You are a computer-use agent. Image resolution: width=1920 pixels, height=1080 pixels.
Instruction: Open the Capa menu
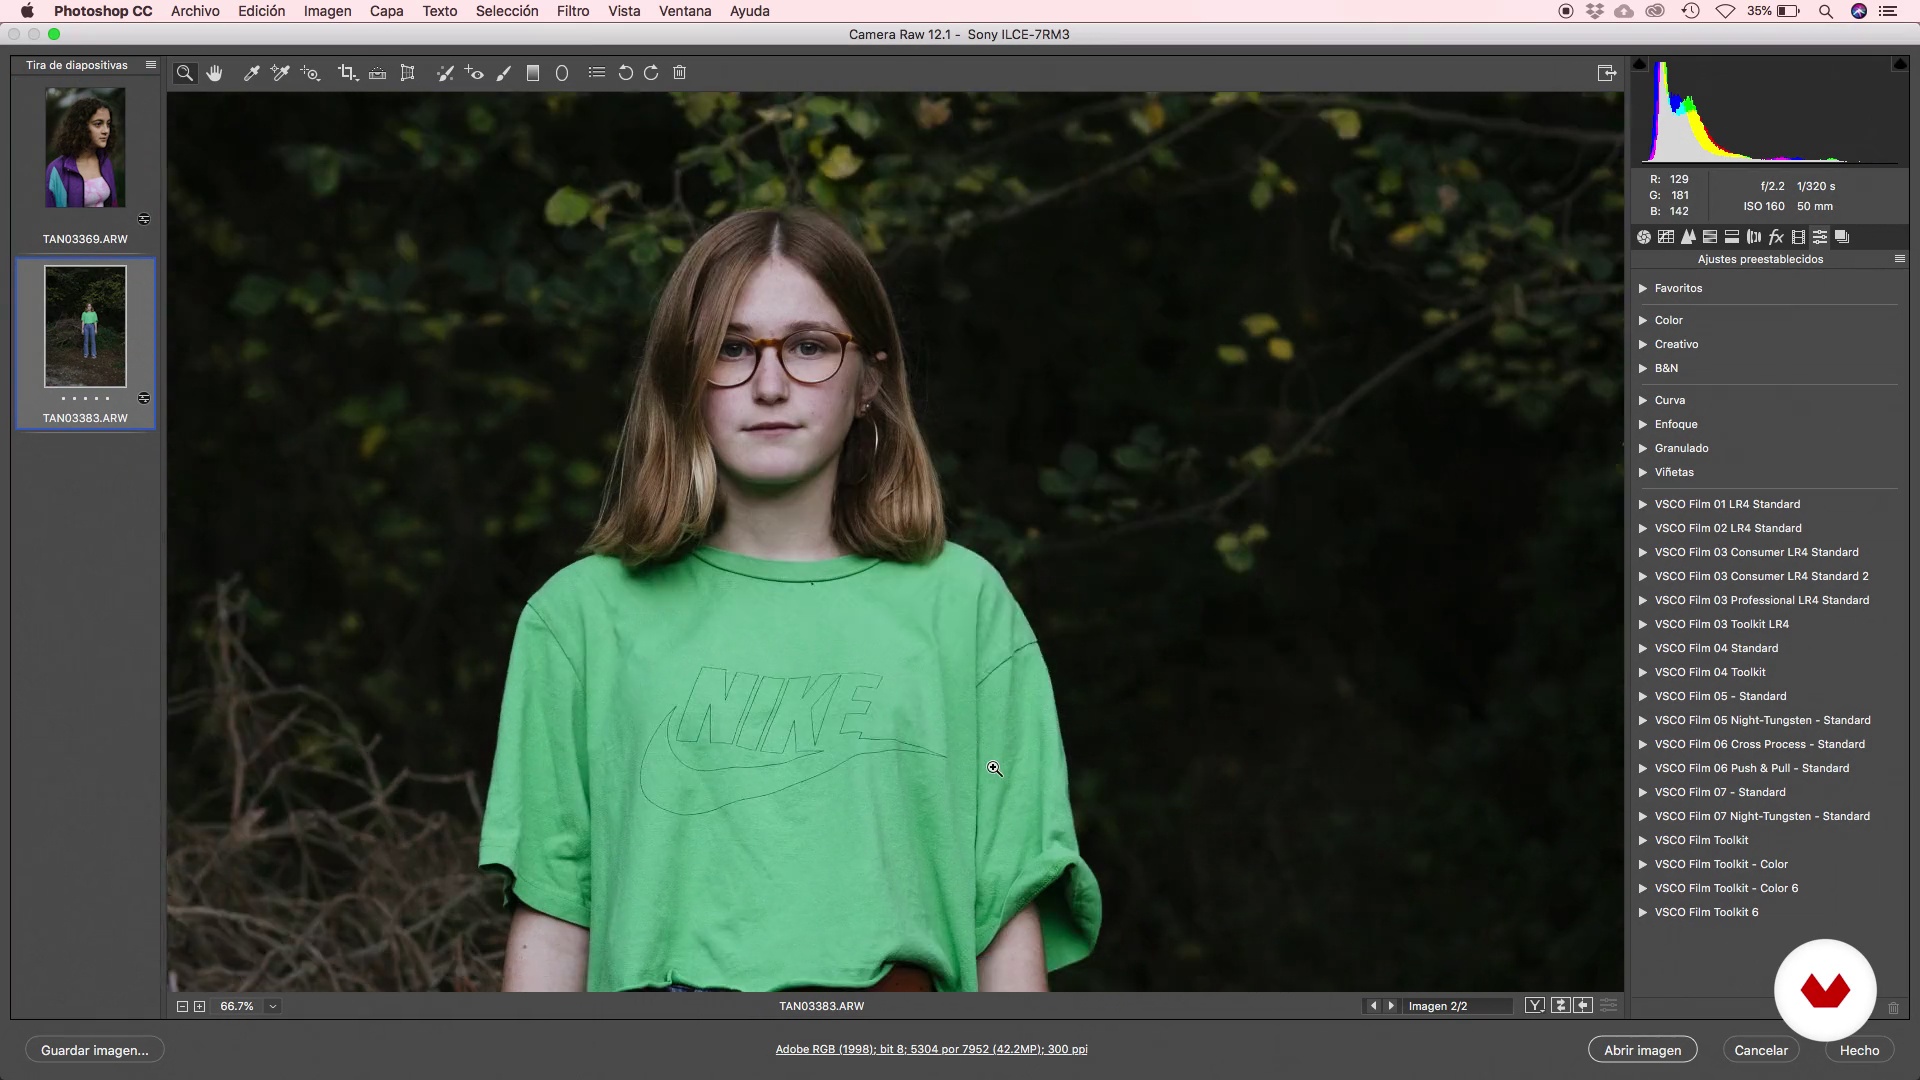pyautogui.click(x=387, y=11)
